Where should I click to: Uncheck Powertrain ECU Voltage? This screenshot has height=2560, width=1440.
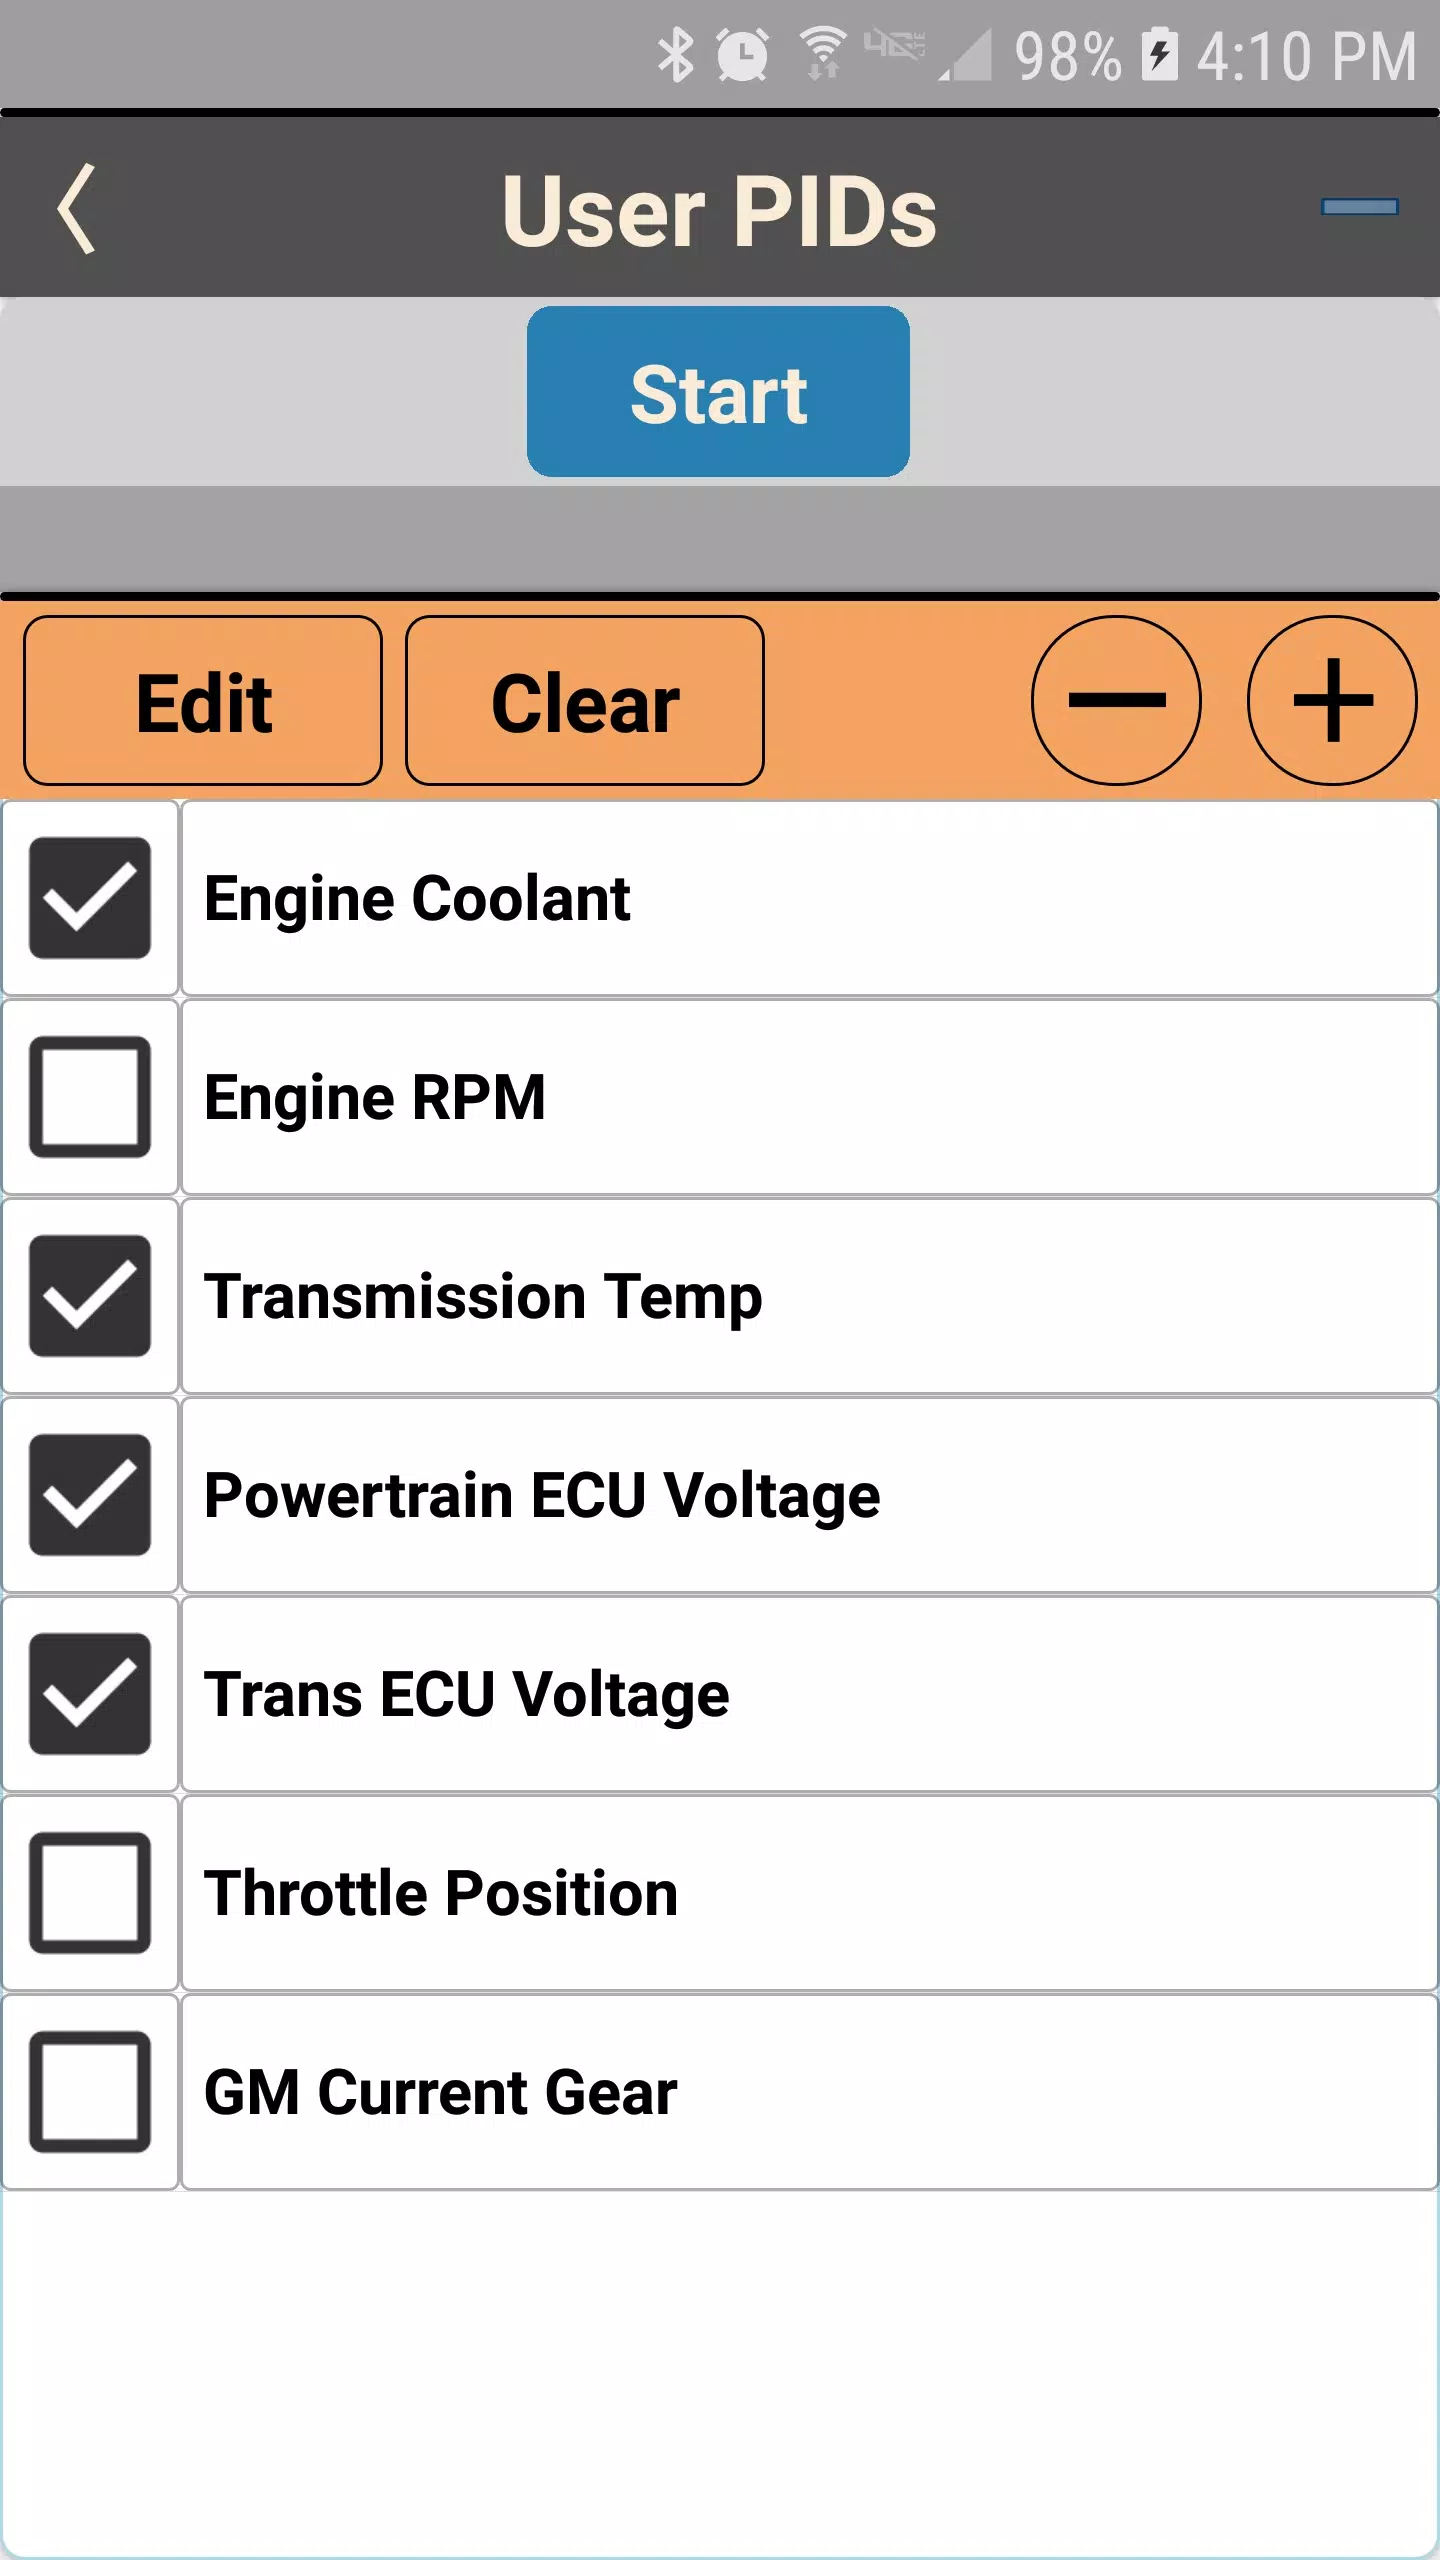pyautogui.click(x=90, y=1495)
